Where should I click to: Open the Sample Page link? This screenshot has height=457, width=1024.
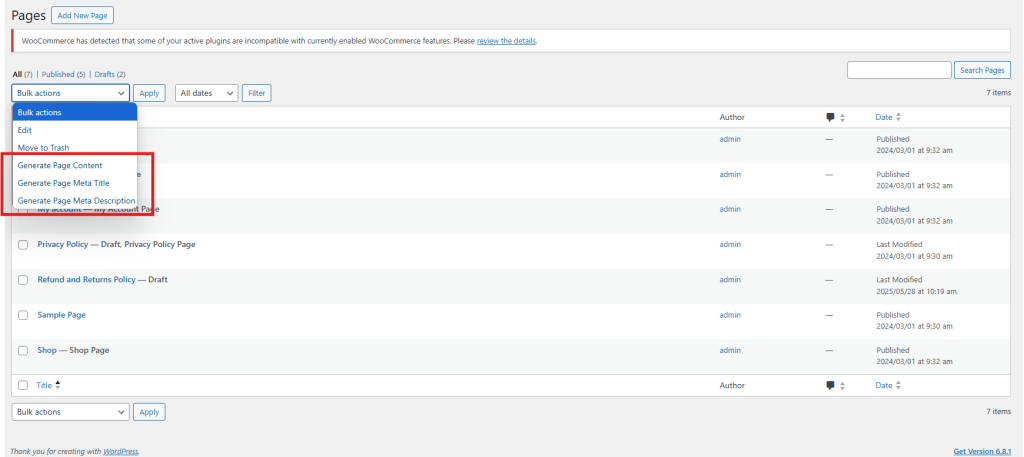[x=61, y=315]
